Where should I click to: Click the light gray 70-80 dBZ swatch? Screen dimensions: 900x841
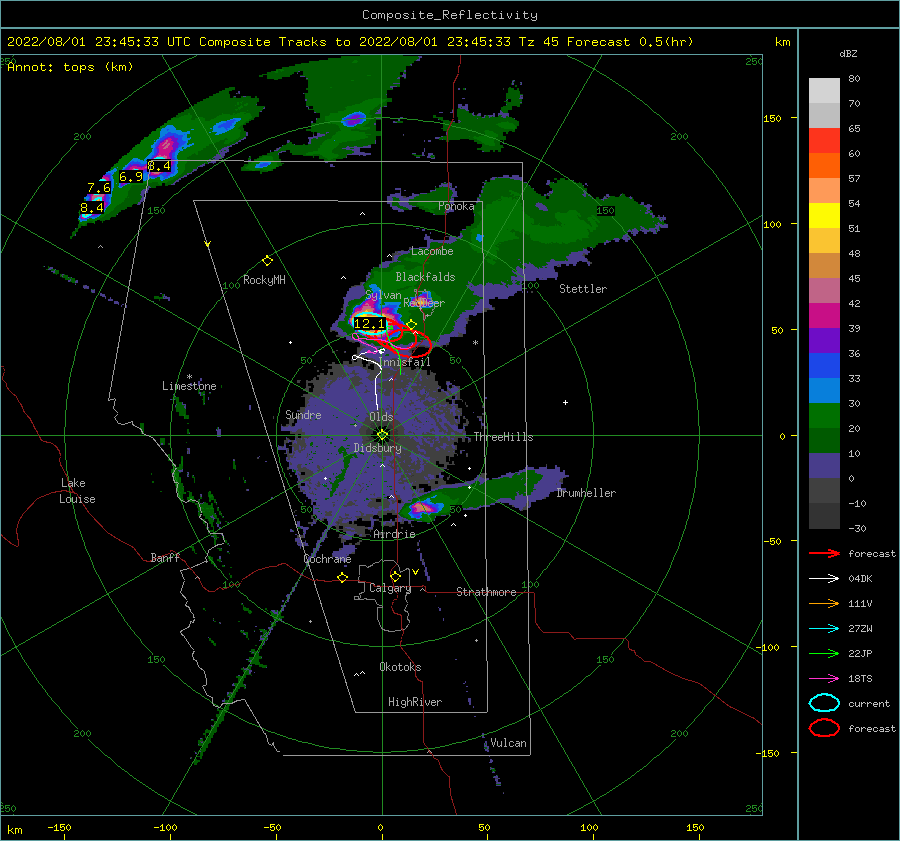pyautogui.click(x=824, y=91)
